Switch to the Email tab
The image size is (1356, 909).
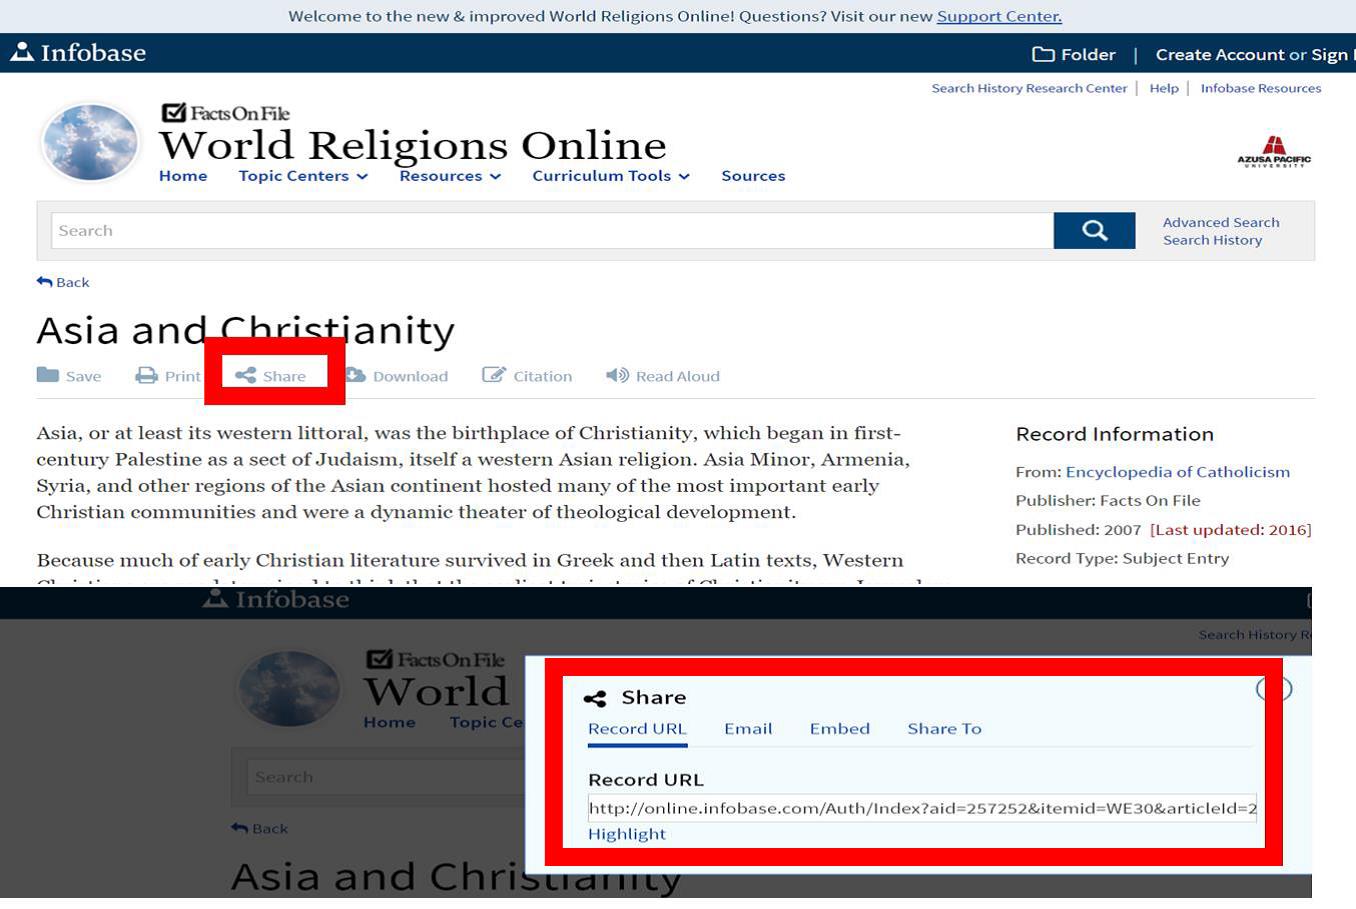pos(748,729)
